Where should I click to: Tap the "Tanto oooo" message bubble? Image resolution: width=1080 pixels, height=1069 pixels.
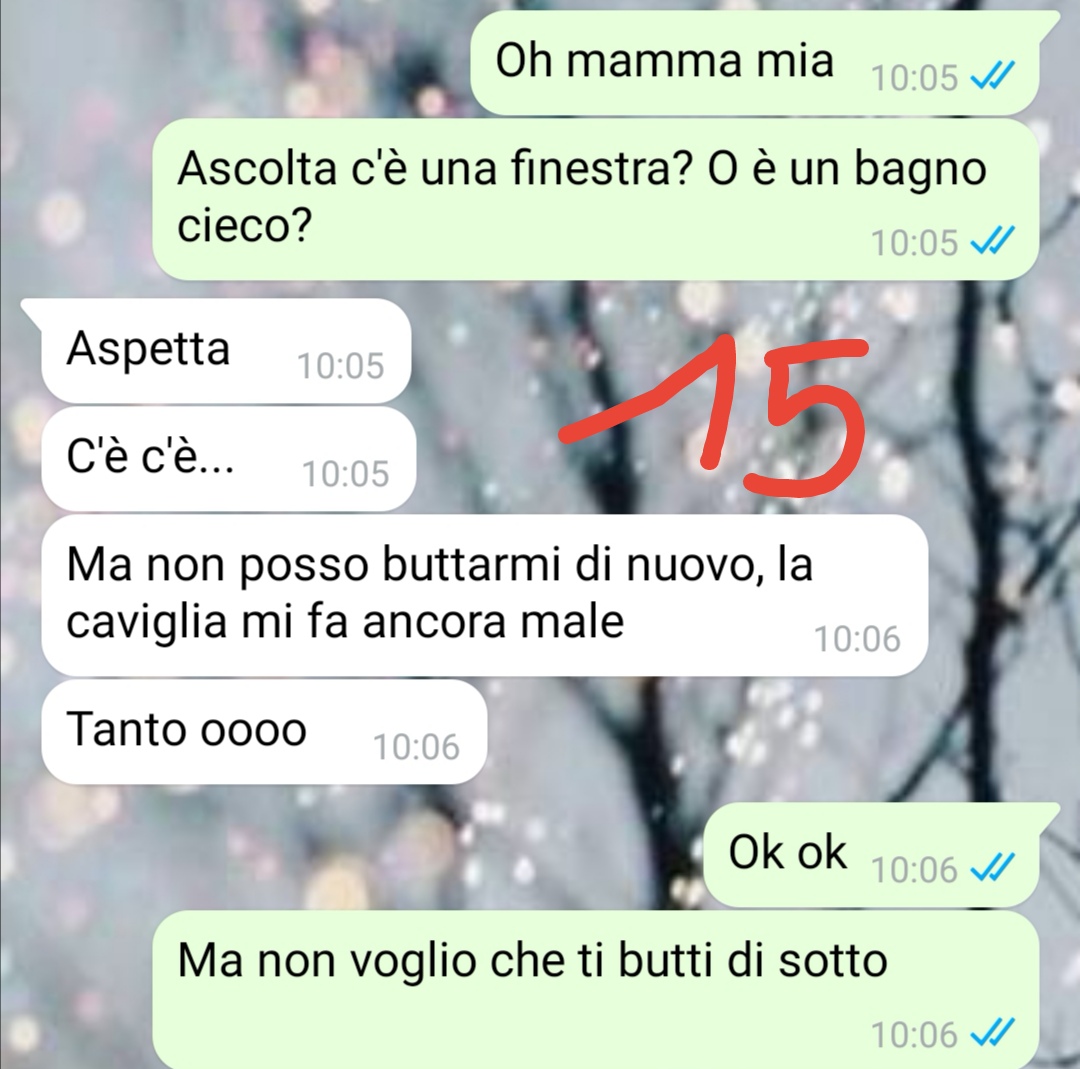[x=264, y=731]
